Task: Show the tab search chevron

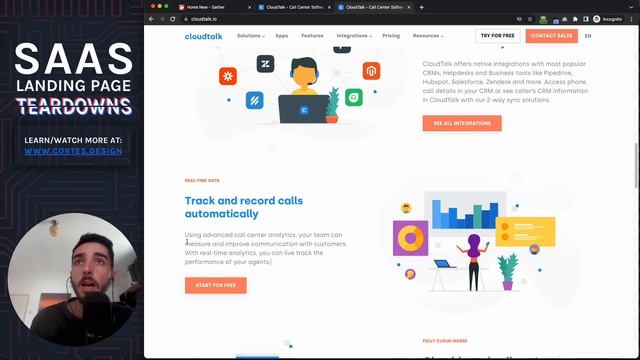Action: [x=631, y=7]
